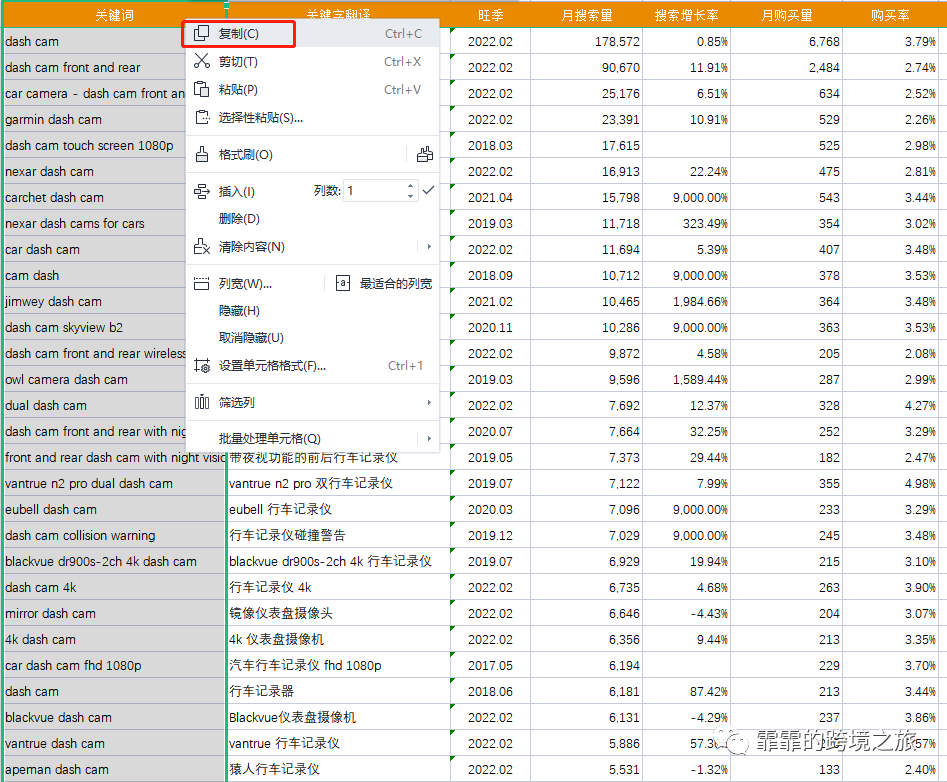
Task: Select cell 'carchet dash cam'
Action: pyautogui.click(x=95, y=197)
